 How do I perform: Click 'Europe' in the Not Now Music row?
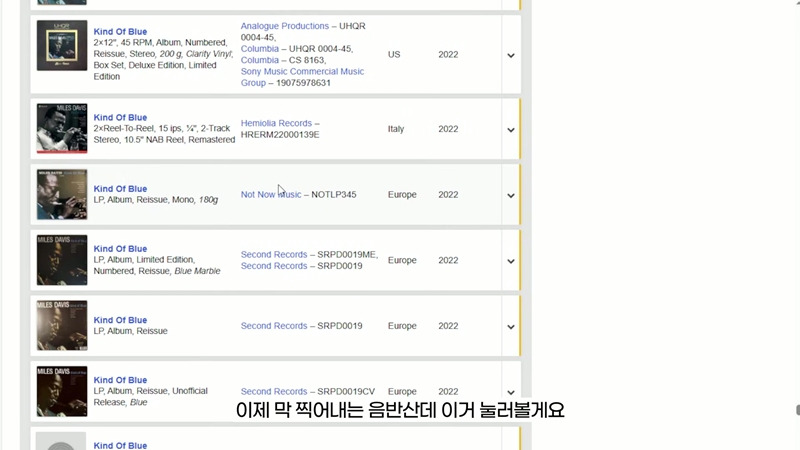[x=402, y=194]
